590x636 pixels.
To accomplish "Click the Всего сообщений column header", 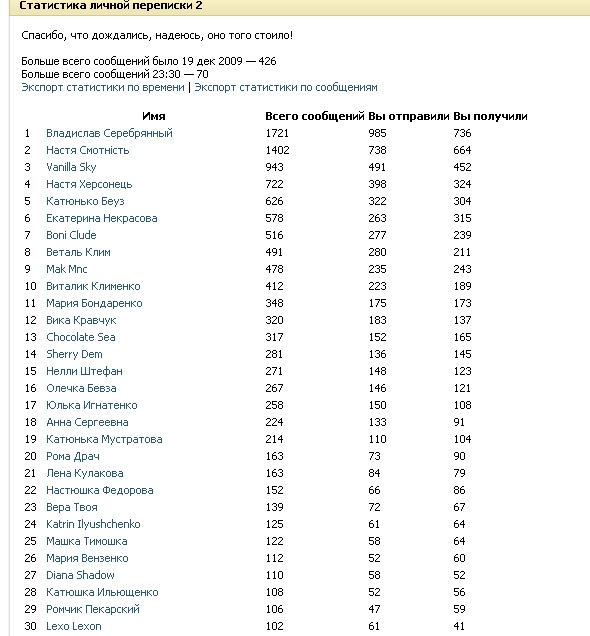I will pos(315,116).
